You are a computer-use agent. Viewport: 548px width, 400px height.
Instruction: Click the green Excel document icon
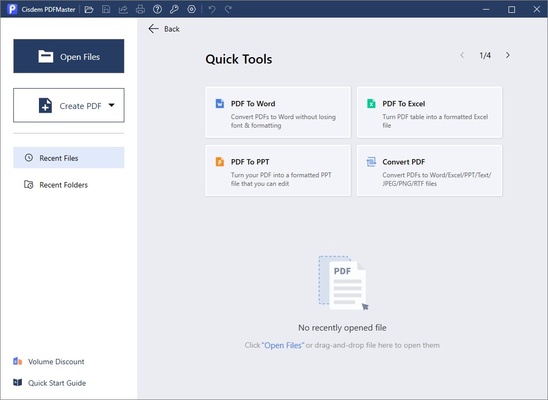[x=371, y=103]
